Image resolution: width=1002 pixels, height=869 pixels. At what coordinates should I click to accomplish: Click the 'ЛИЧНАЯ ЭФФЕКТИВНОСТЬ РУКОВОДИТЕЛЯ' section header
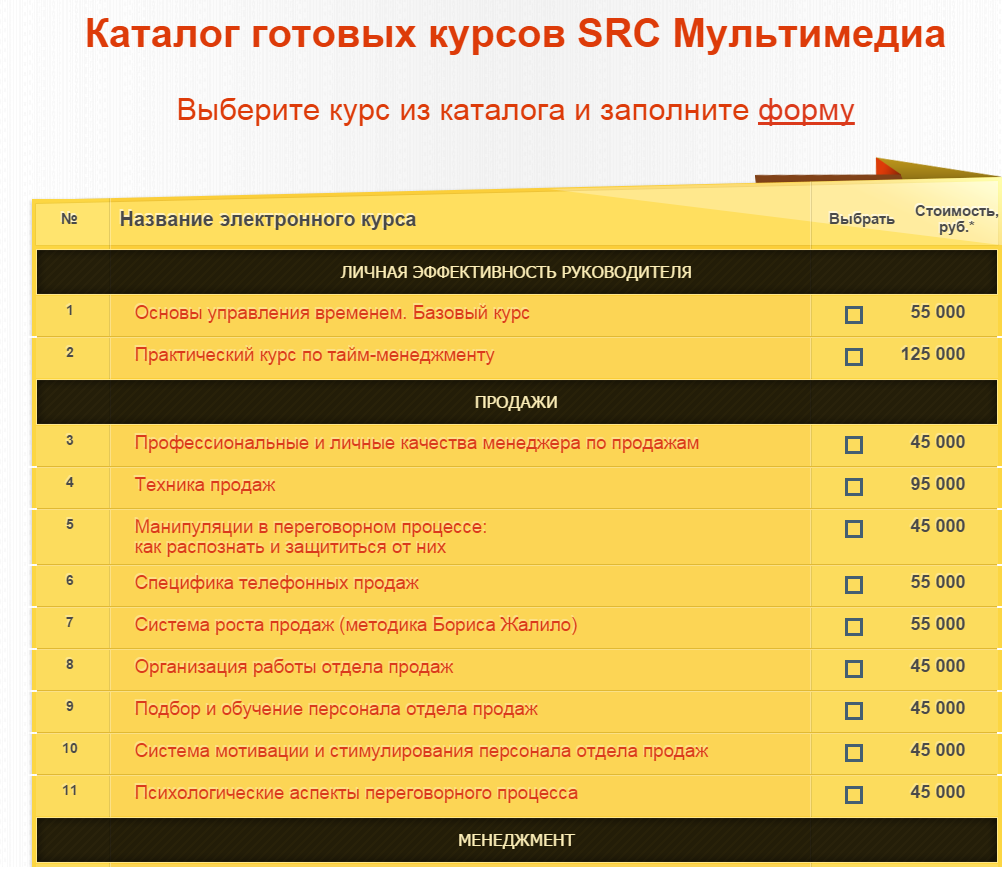pyautogui.click(x=516, y=272)
